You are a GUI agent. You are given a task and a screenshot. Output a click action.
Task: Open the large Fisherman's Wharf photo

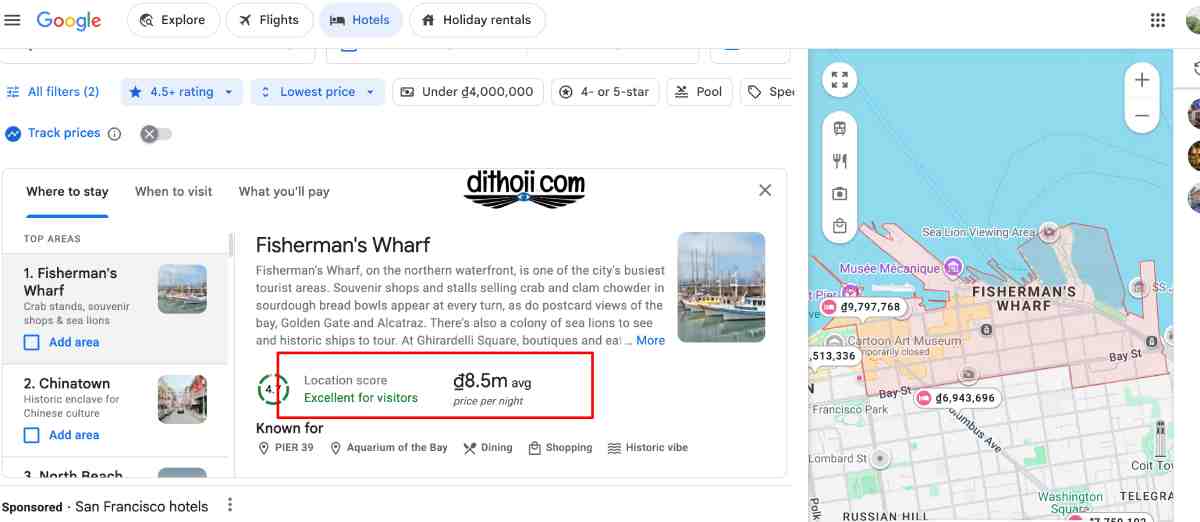pos(721,287)
